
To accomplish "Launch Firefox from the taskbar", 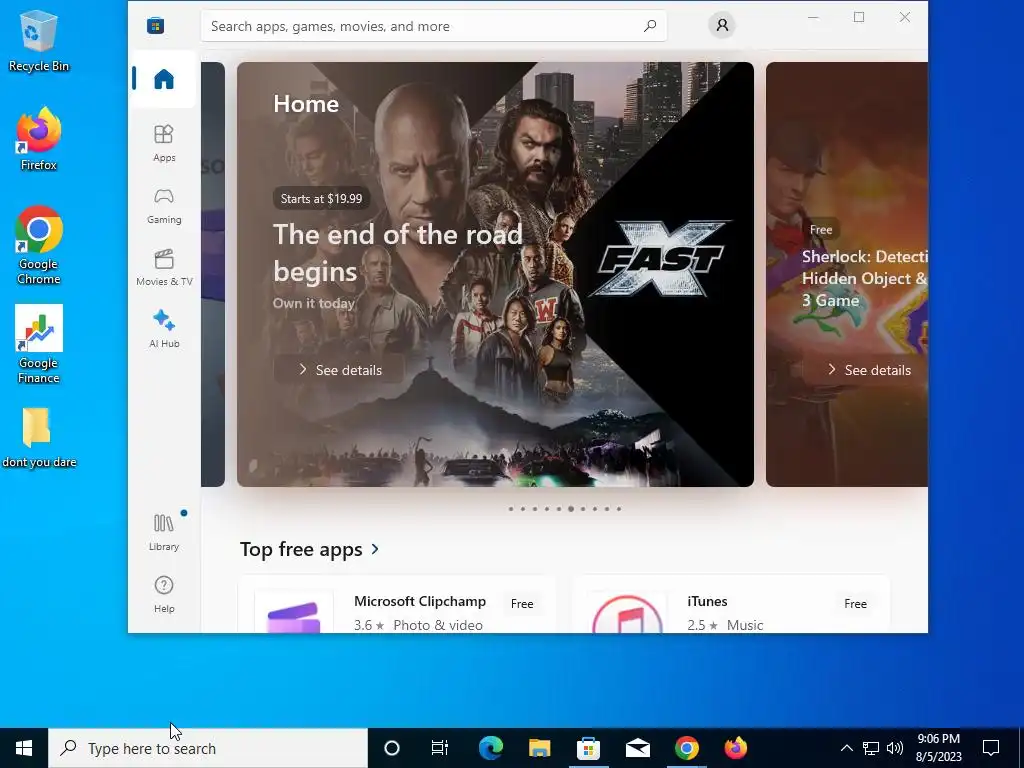I will pyautogui.click(x=735, y=748).
